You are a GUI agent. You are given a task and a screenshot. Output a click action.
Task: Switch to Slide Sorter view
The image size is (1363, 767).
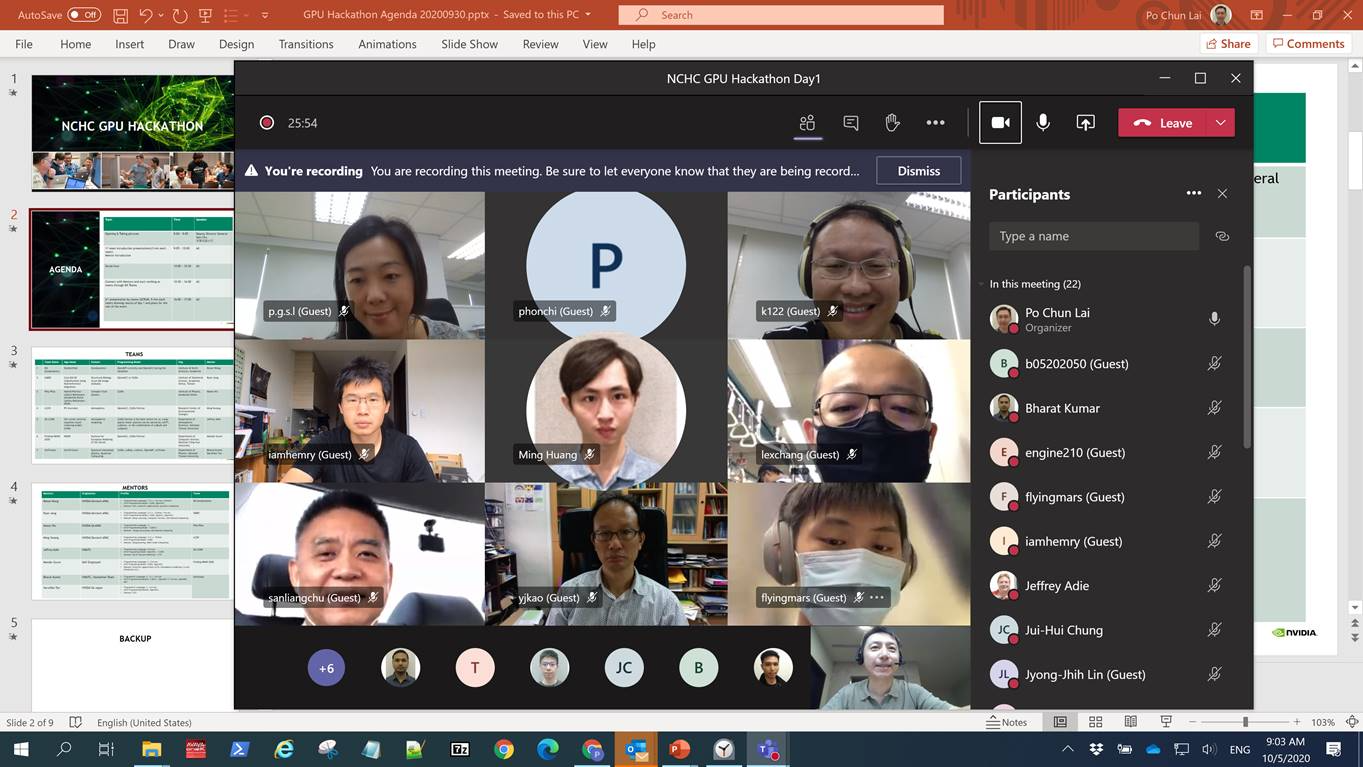point(1095,722)
